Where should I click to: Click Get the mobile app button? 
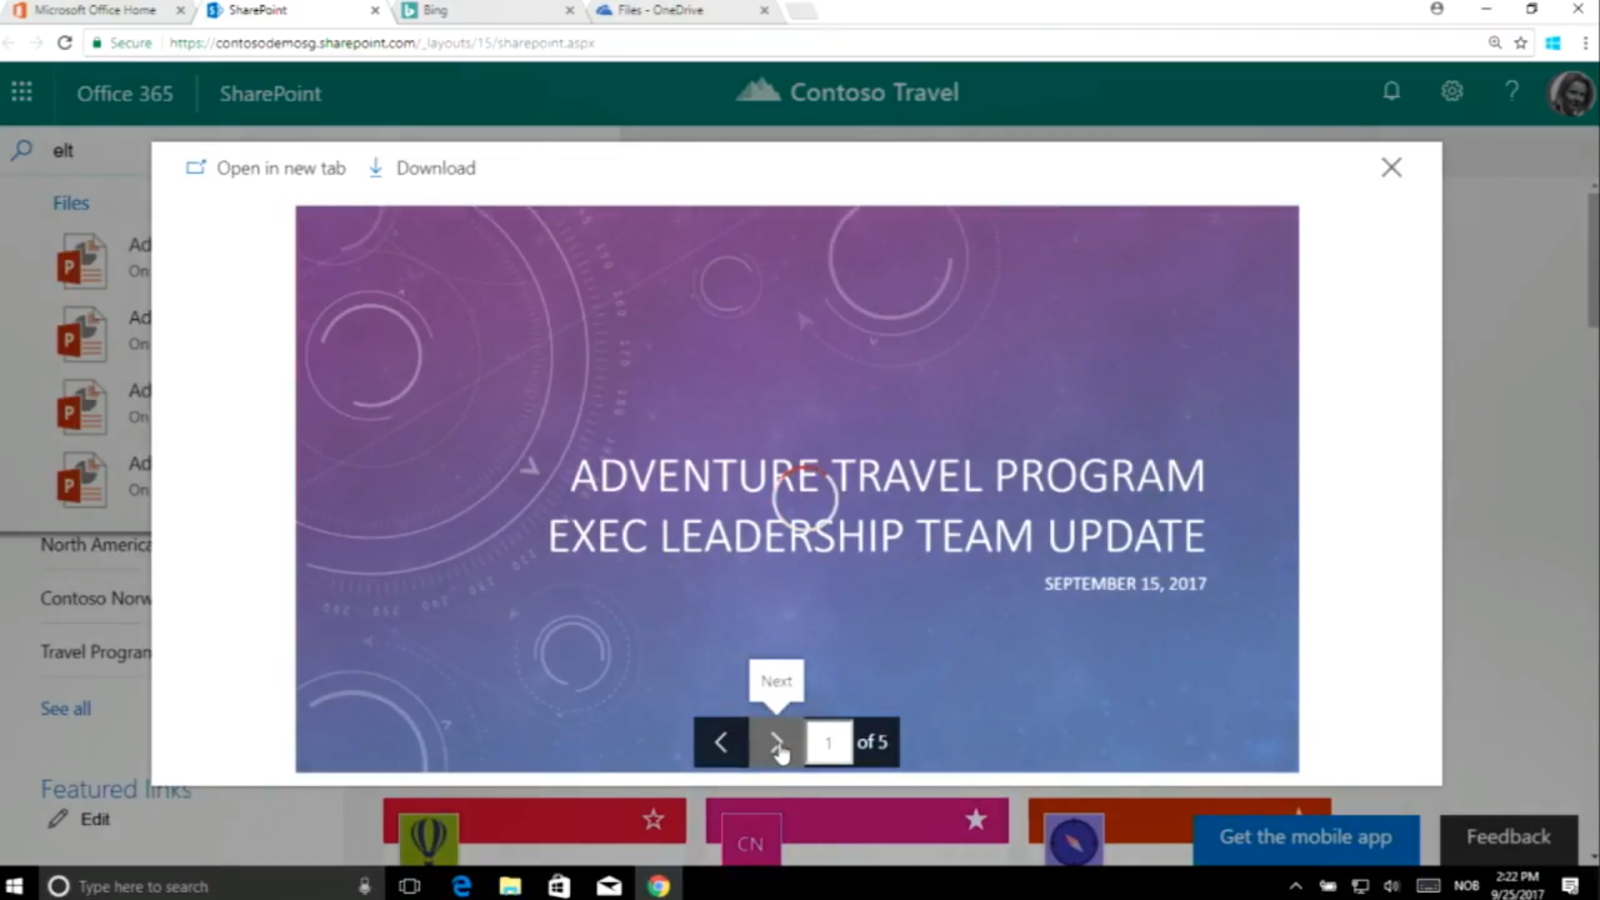click(x=1305, y=838)
